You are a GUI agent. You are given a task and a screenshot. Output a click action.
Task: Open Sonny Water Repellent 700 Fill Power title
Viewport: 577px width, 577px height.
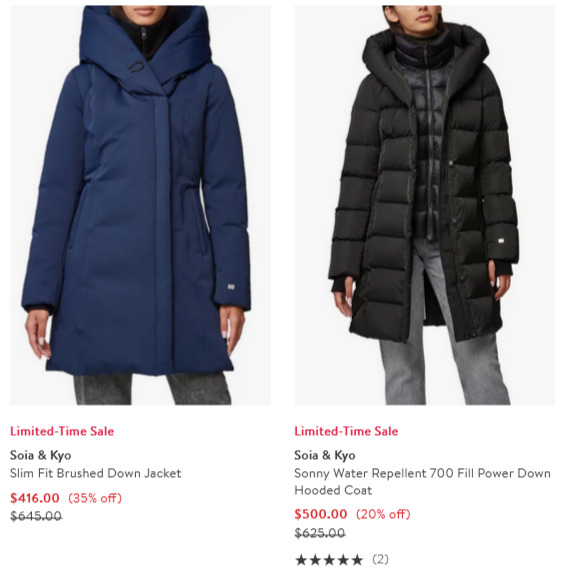422,481
